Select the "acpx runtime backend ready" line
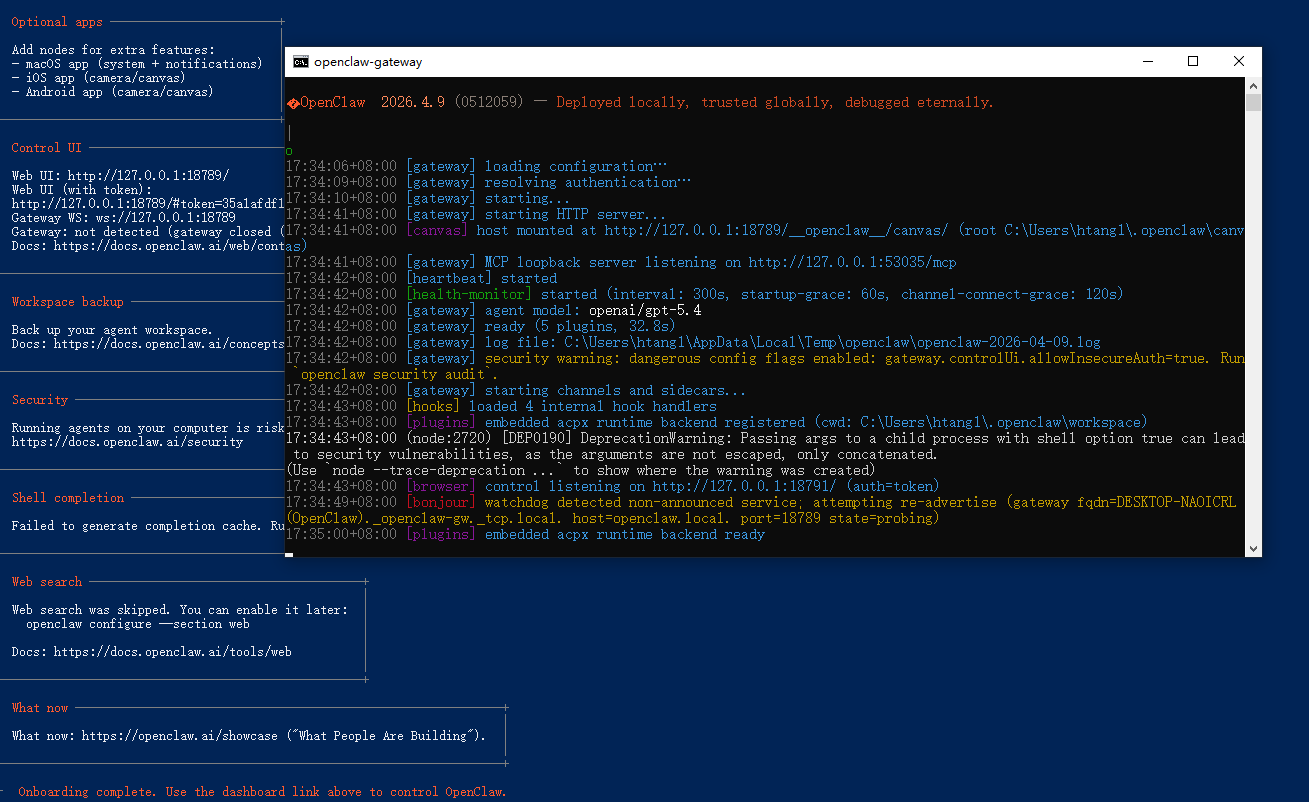The width and height of the screenshot is (1309, 802). click(x=525, y=534)
